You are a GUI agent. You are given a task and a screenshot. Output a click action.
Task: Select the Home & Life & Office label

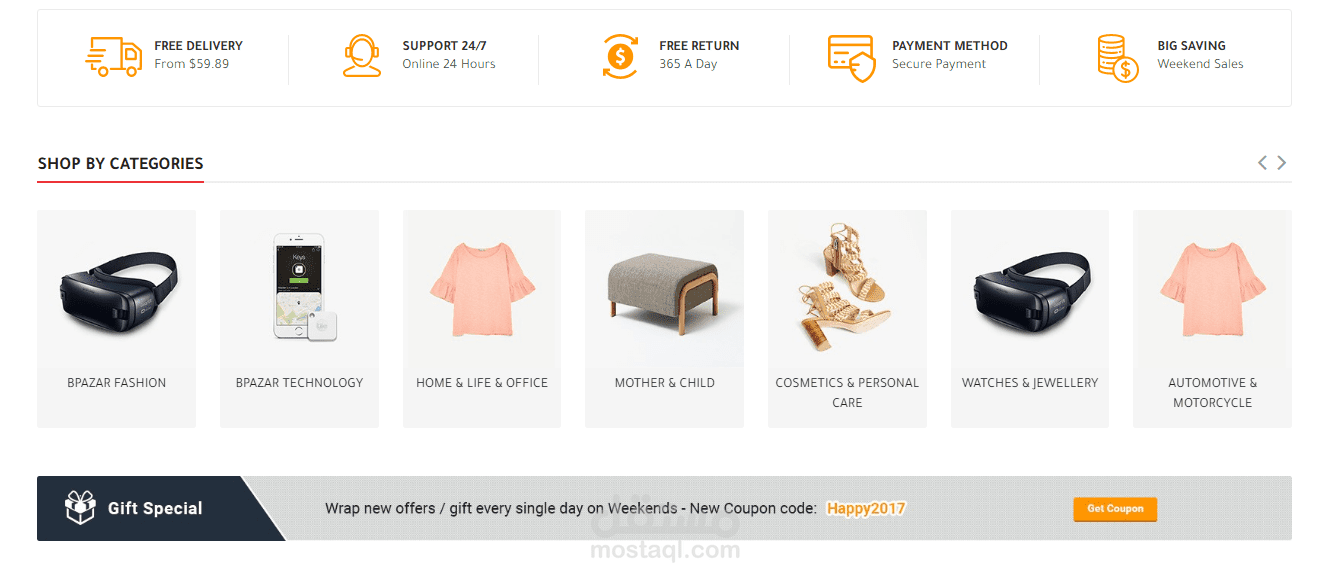482,383
